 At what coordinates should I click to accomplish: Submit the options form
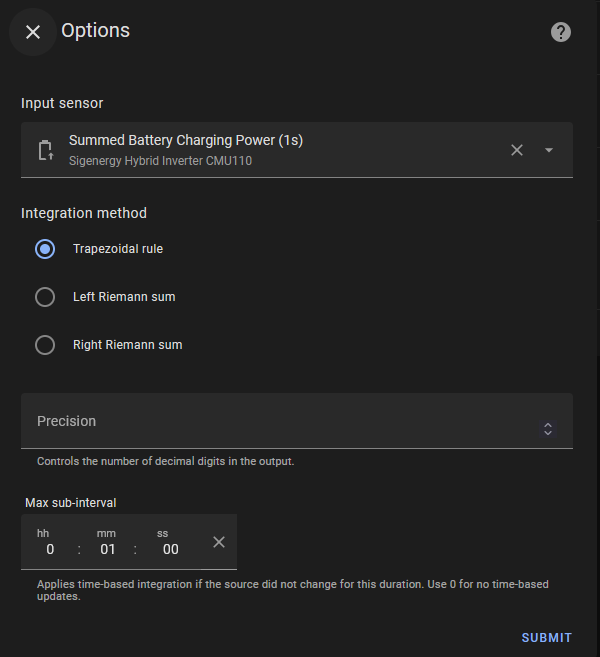pos(546,638)
